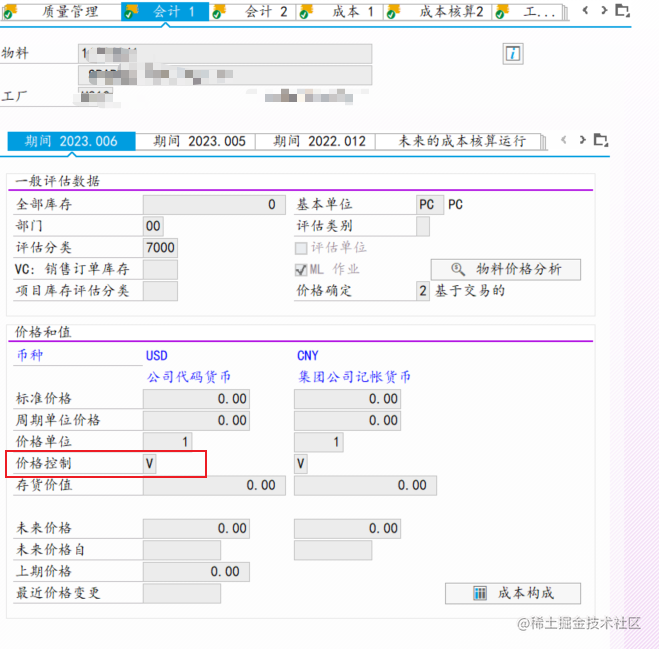
Task: Click the USD 未来价格 field
Action: 196,528
